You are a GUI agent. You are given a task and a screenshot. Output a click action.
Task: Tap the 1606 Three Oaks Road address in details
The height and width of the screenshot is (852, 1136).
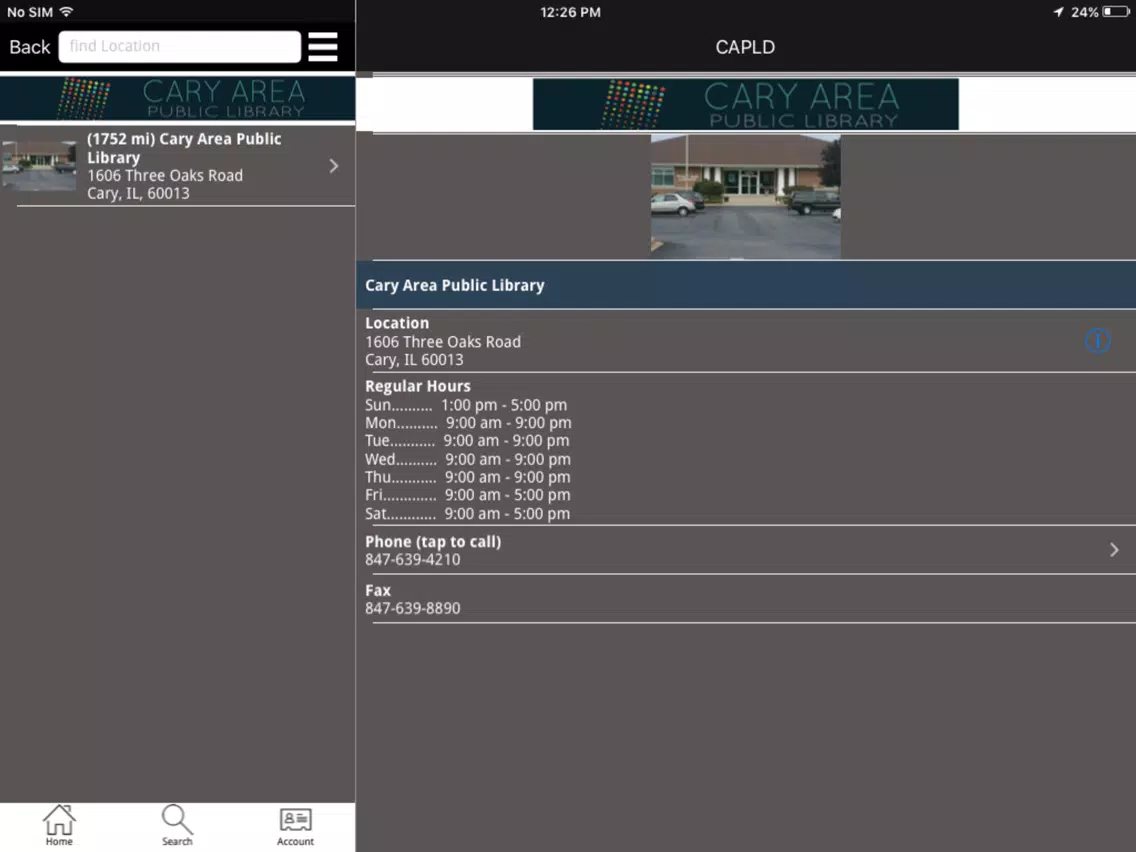point(443,351)
